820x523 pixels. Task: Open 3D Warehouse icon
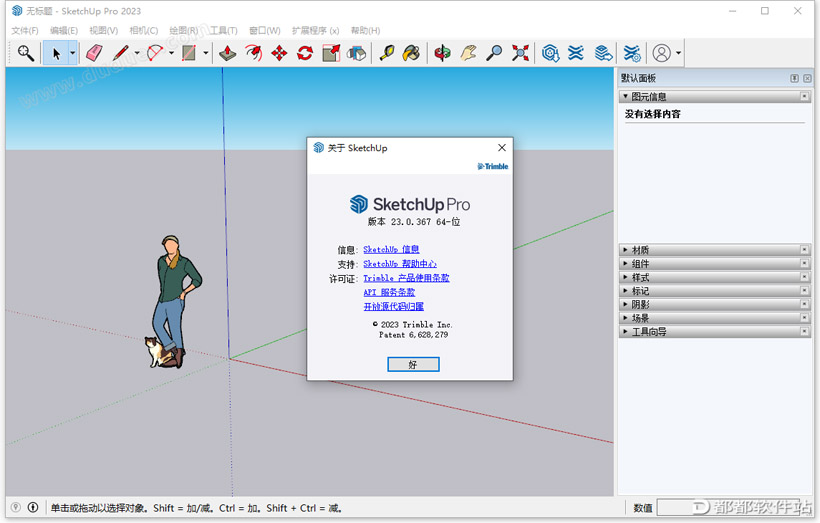(551, 53)
